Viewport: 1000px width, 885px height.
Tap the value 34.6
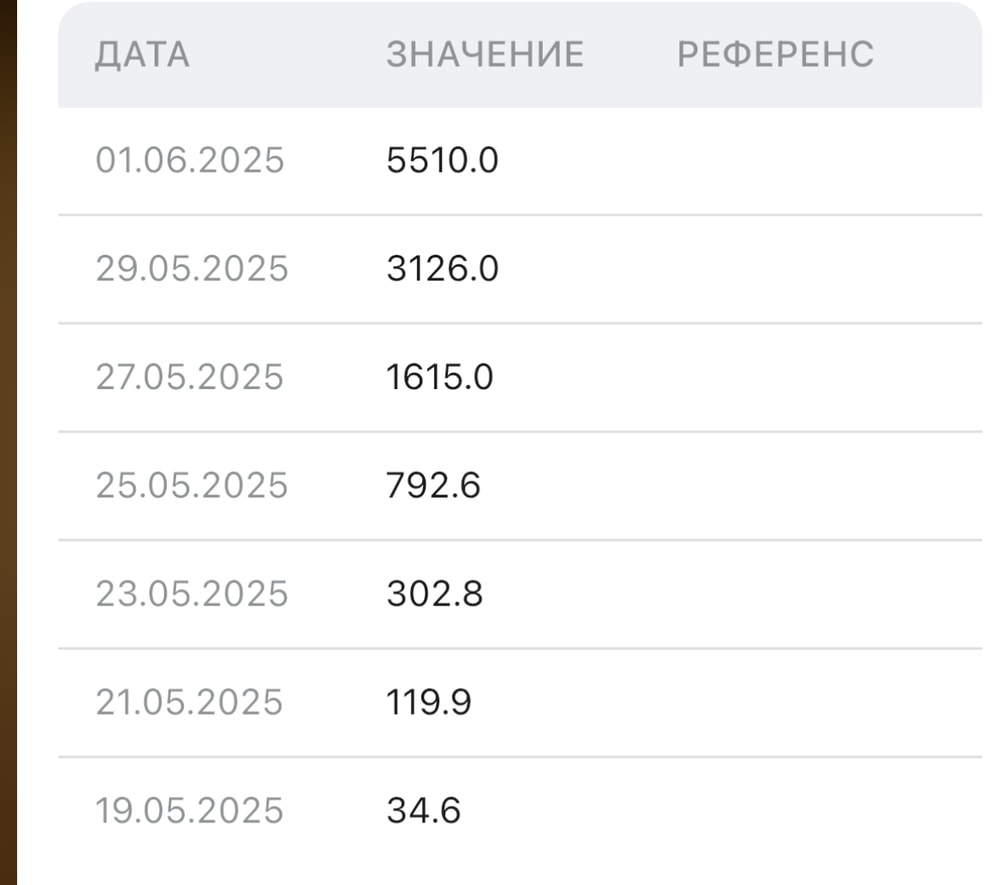pos(424,810)
